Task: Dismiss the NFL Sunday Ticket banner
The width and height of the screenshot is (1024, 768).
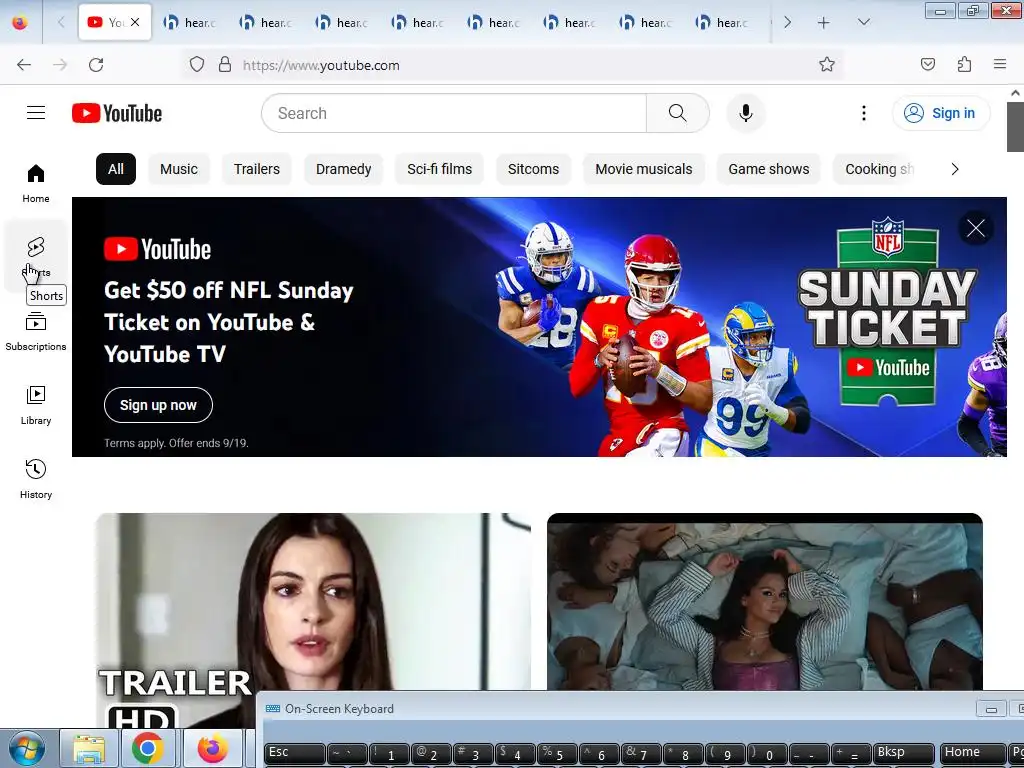Action: tap(976, 229)
